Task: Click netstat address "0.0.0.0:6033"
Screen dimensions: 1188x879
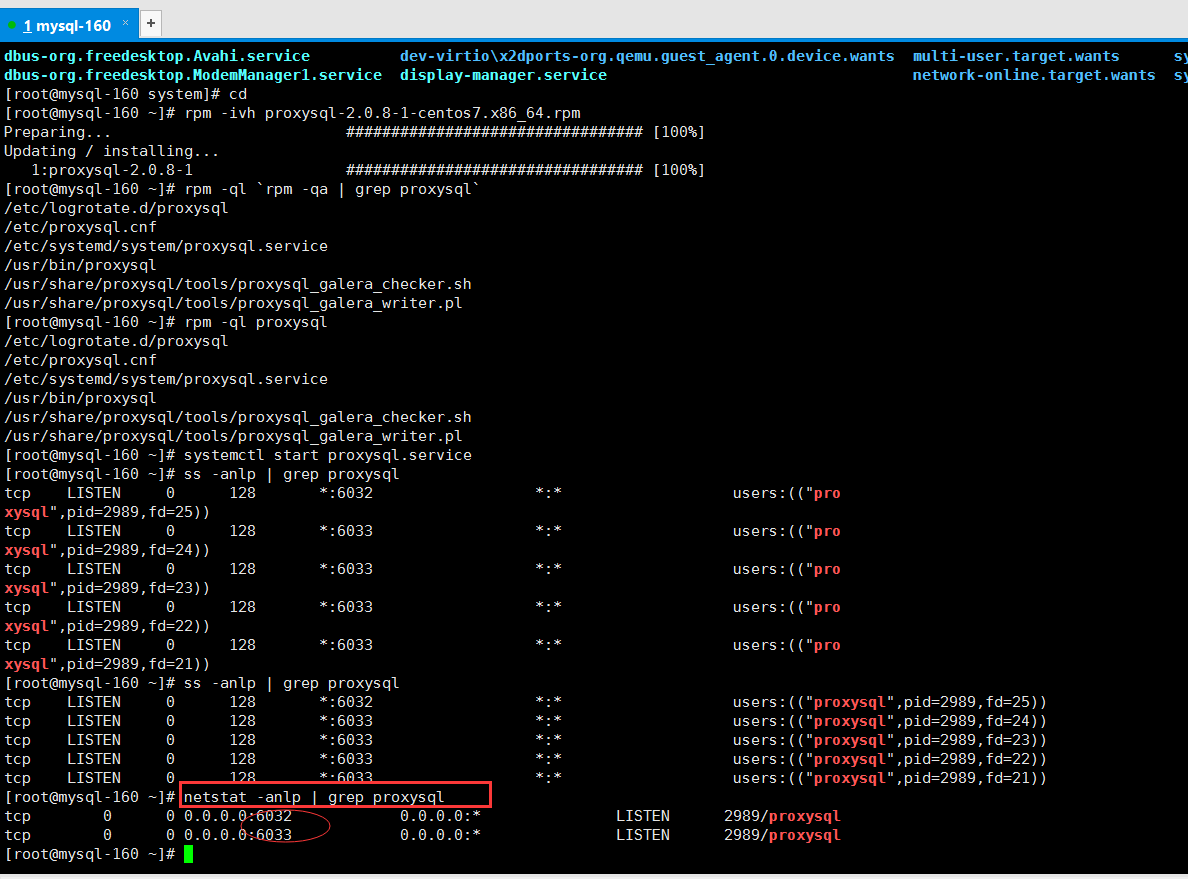Action: click(x=237, y=835)
